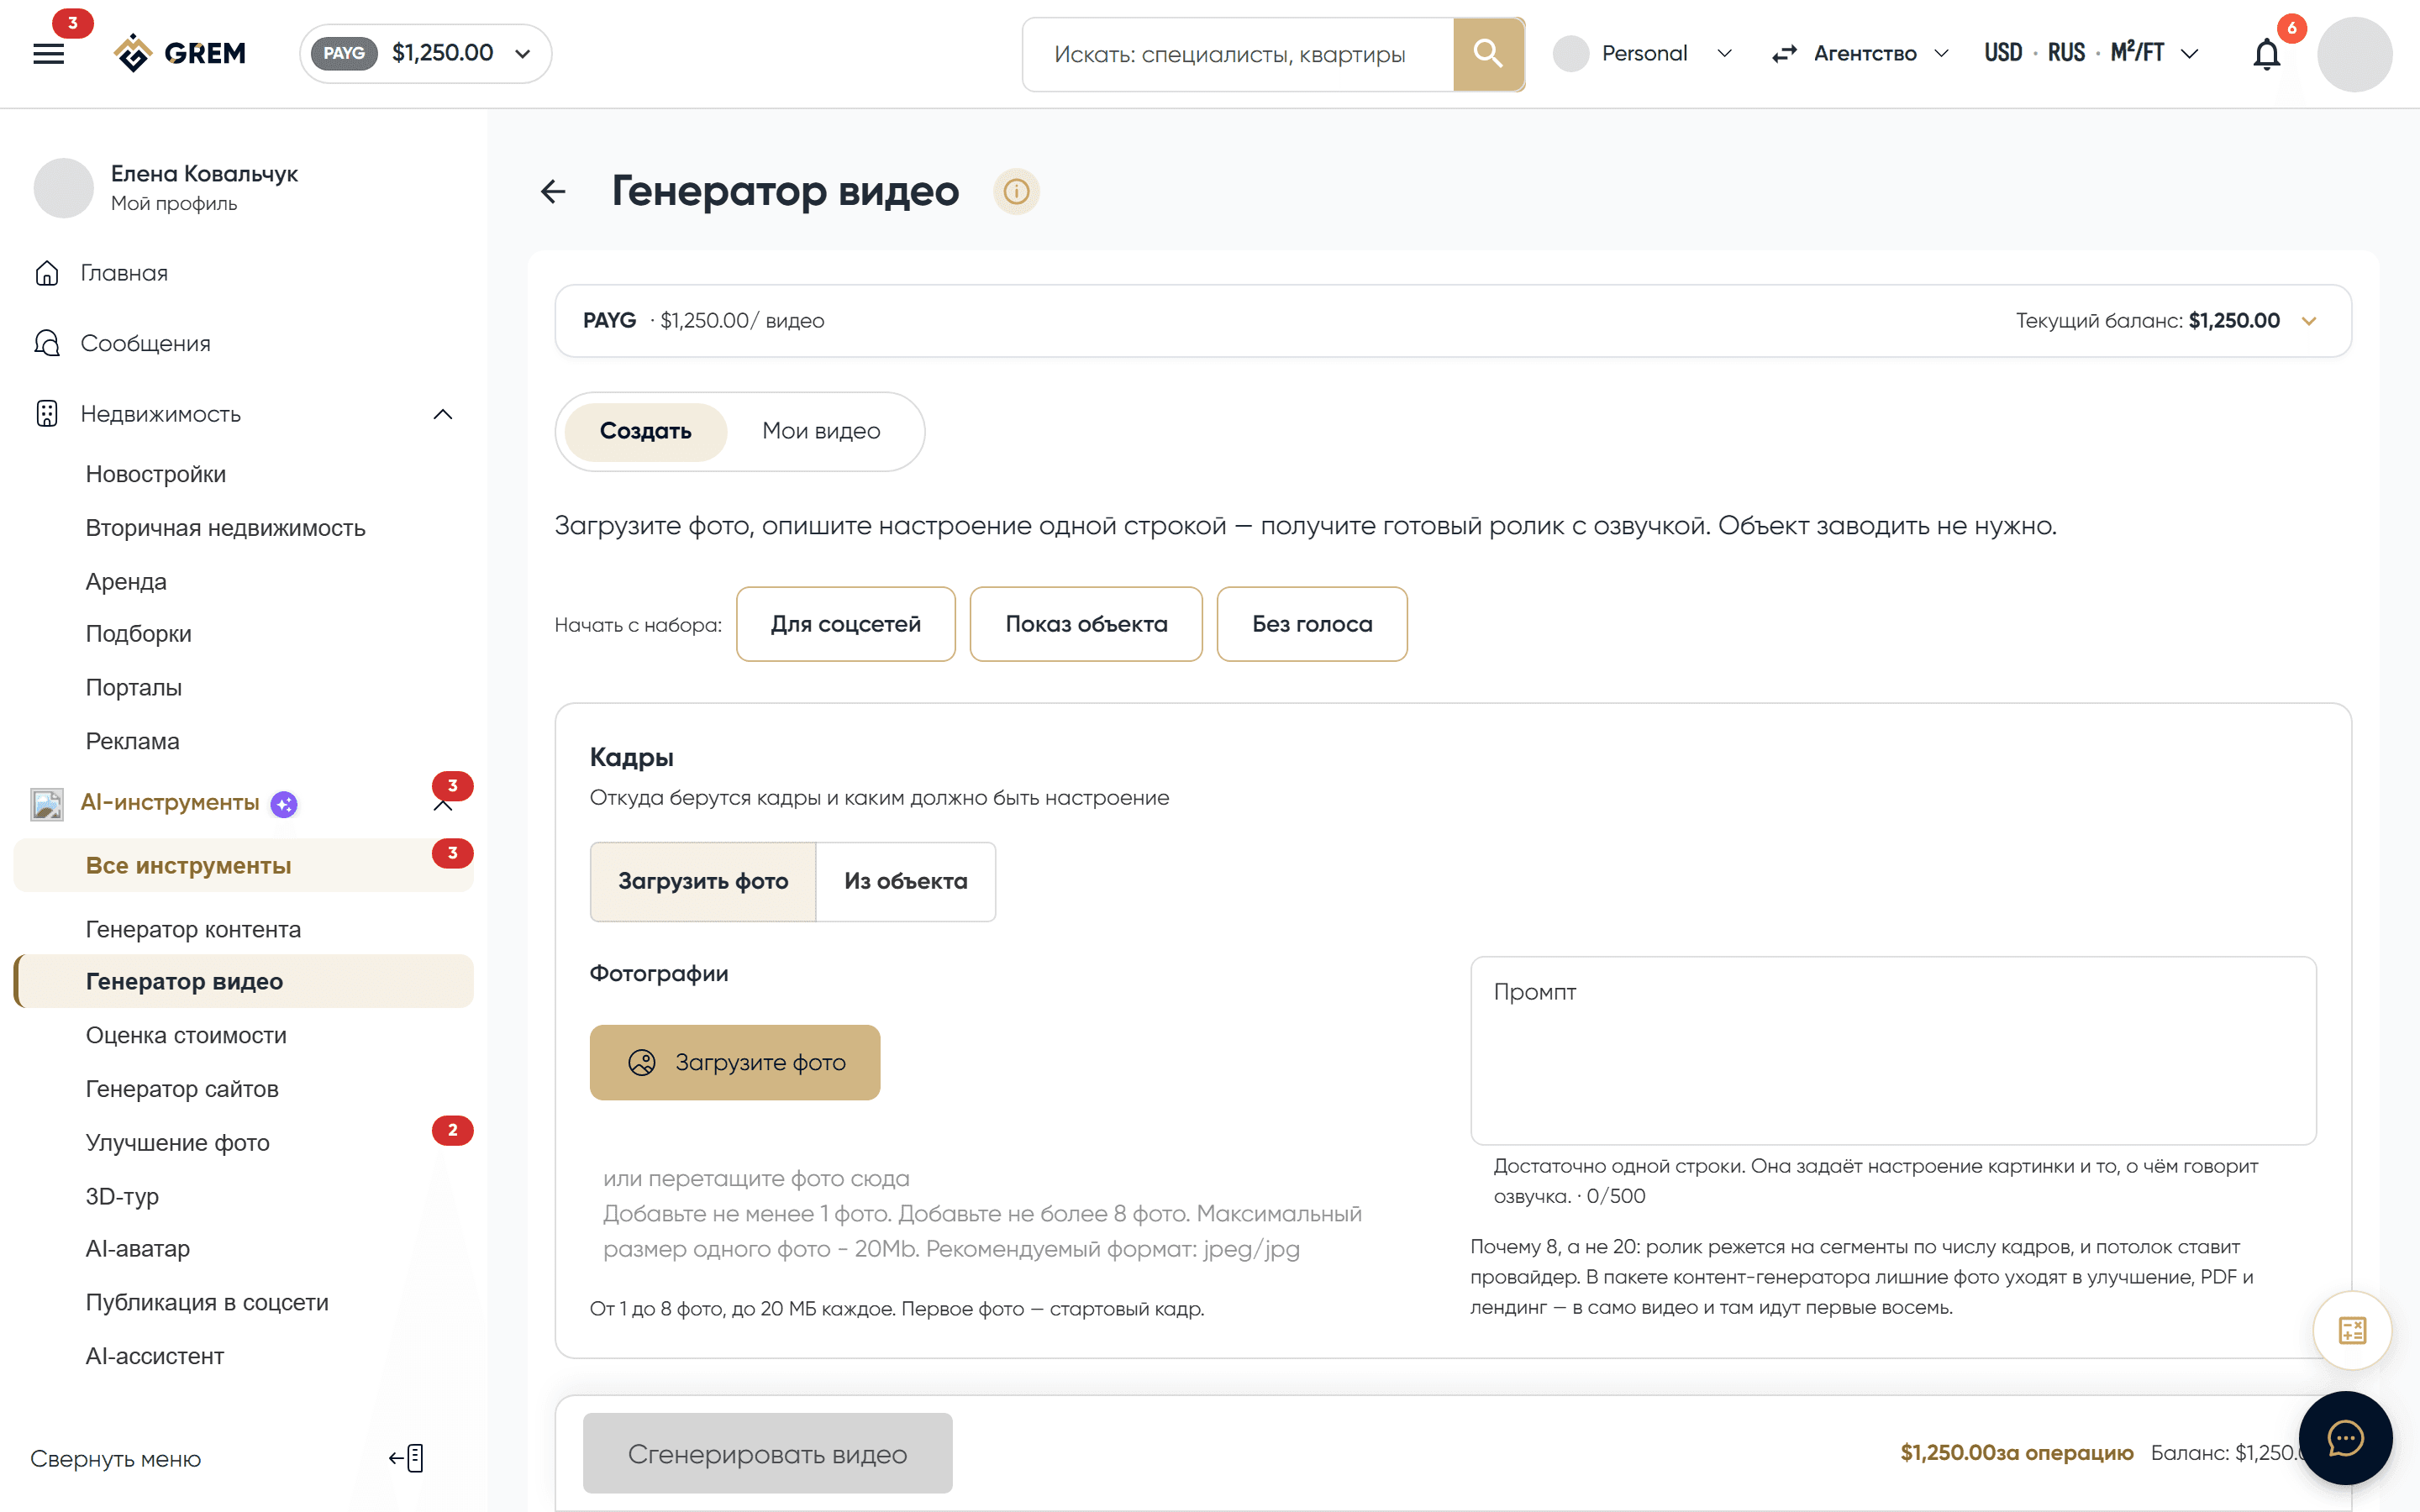Click the GREM logo
Screen dimensions: 2420x1512
pos(181,53)
